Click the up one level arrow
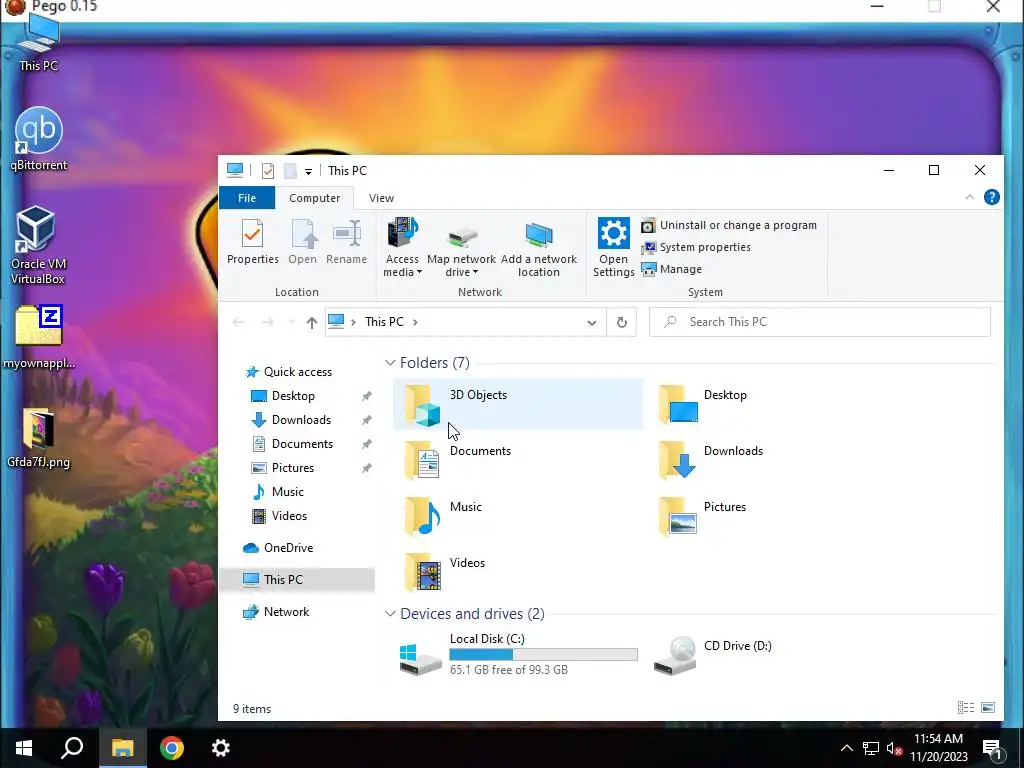 tap(312, 322)
